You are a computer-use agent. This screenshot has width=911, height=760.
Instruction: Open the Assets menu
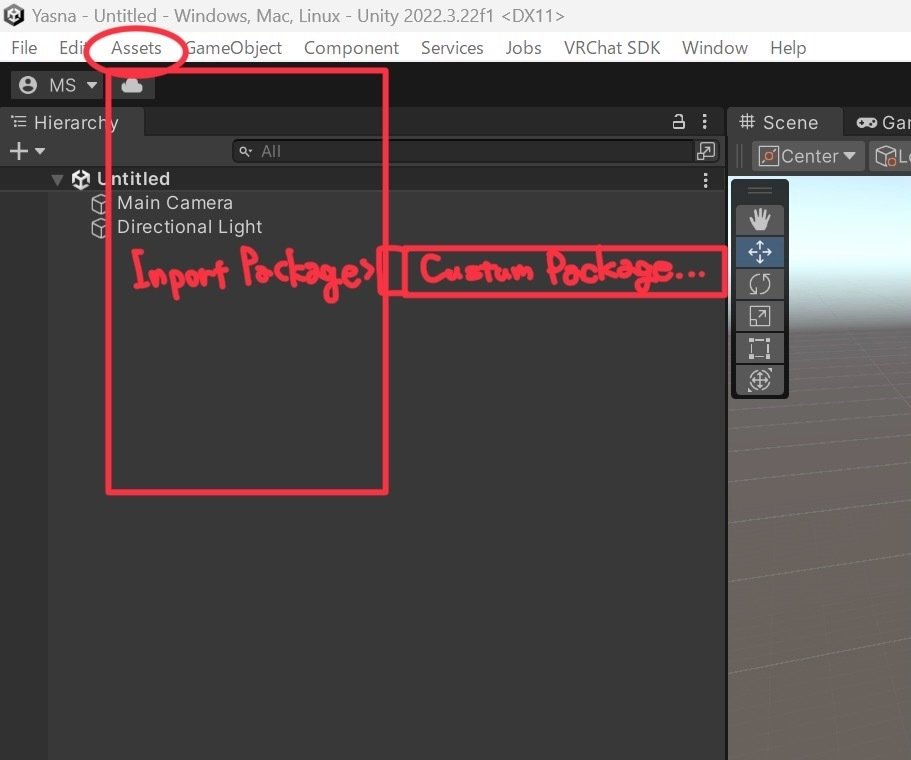click(136, 47)
